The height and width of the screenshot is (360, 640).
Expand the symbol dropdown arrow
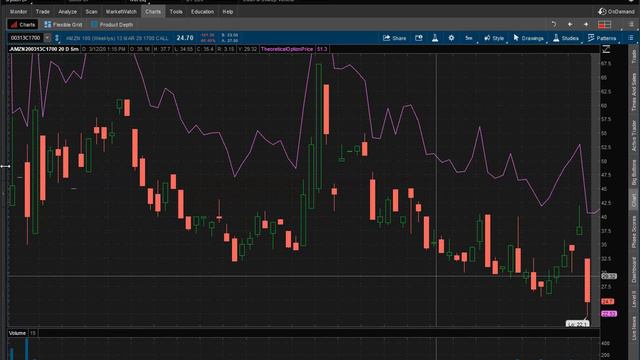(47, 38)
